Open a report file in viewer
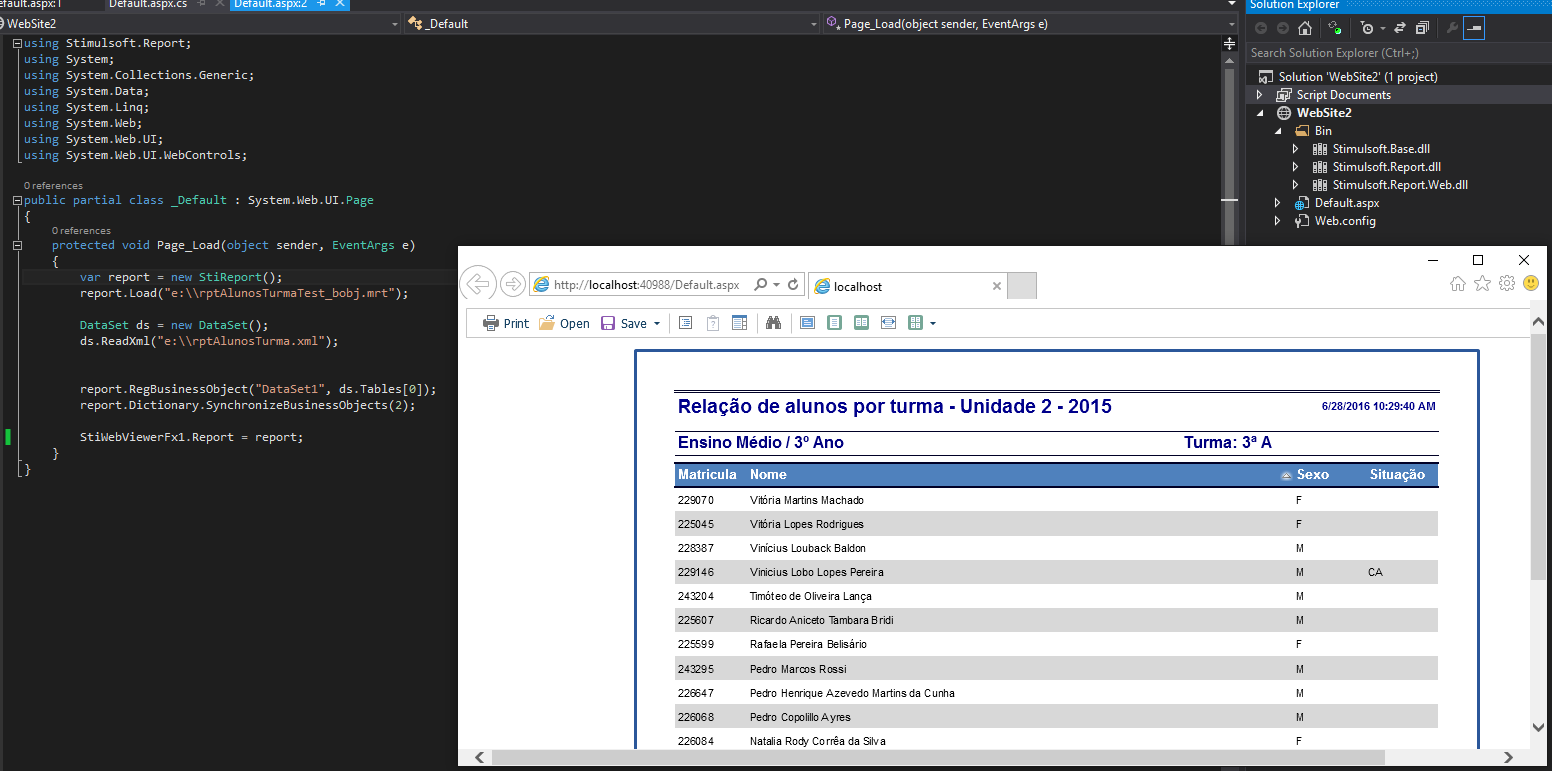 point(564,323)
